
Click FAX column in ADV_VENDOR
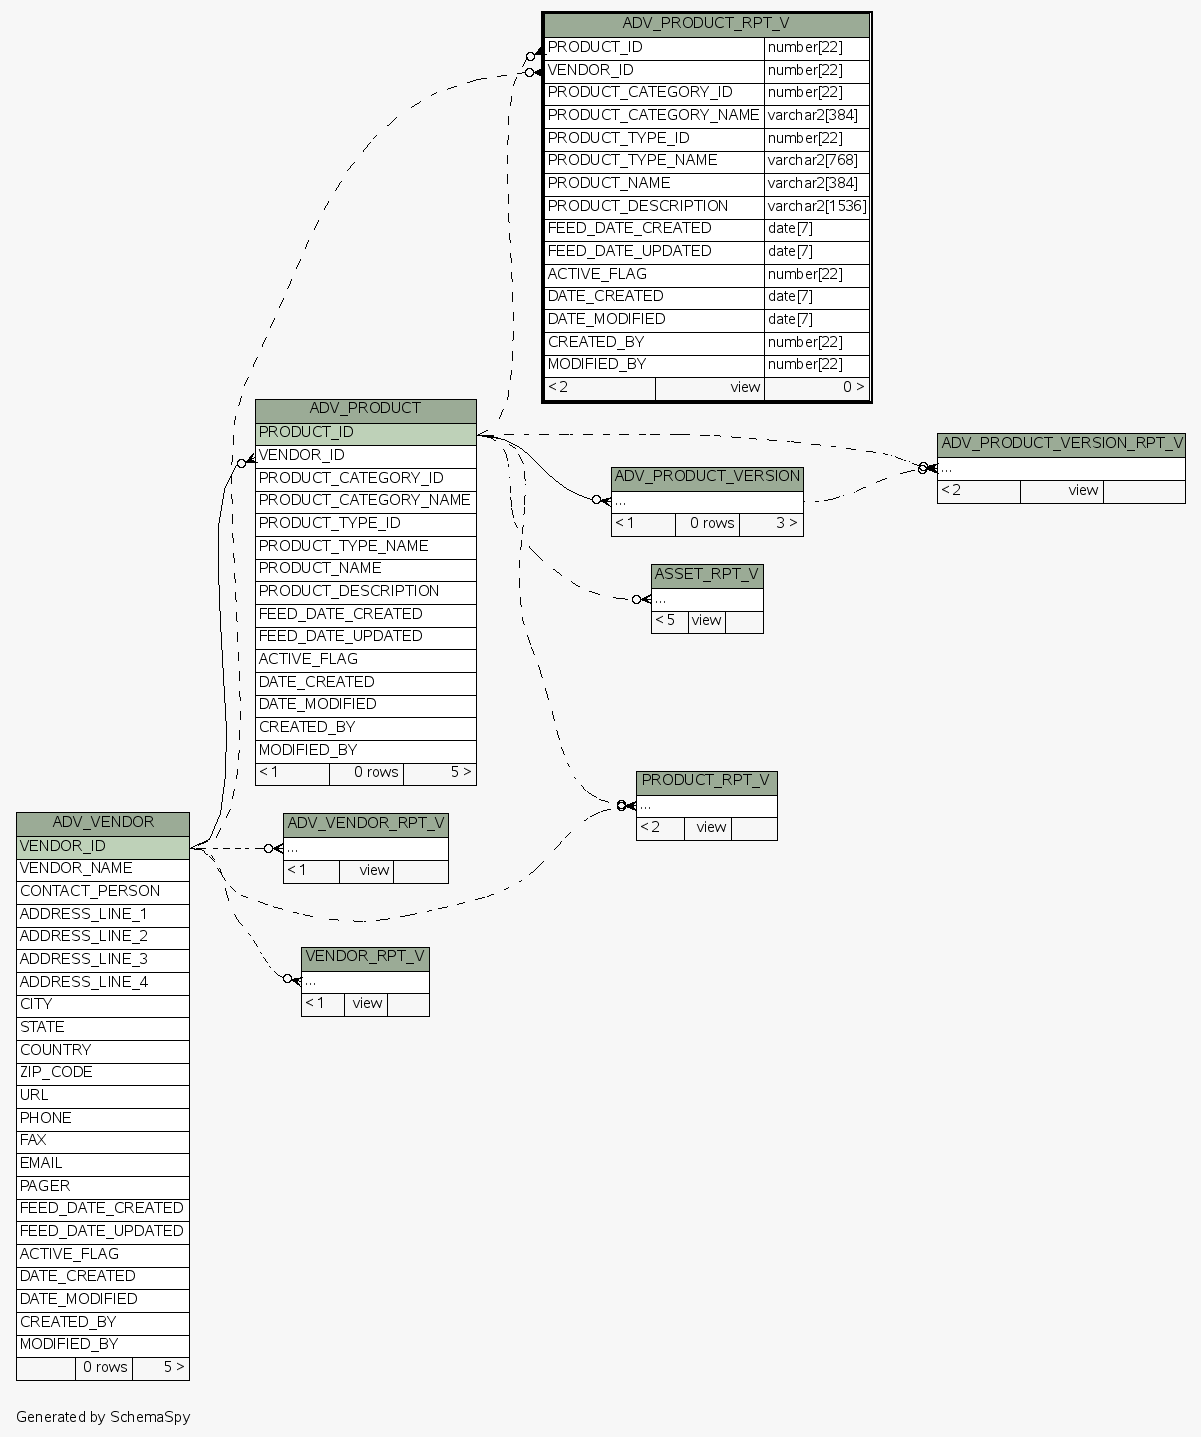click(x=103, y=1141)
